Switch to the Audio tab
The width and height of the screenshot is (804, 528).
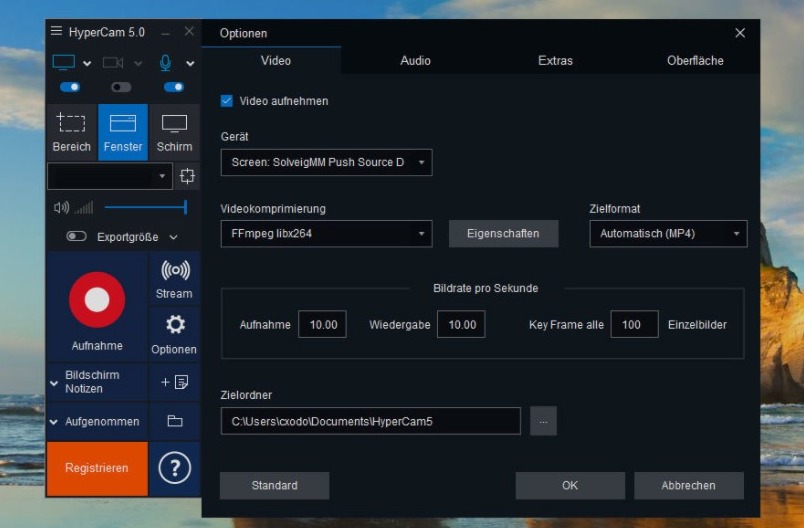pyautogui.click(x=415, y=61)
